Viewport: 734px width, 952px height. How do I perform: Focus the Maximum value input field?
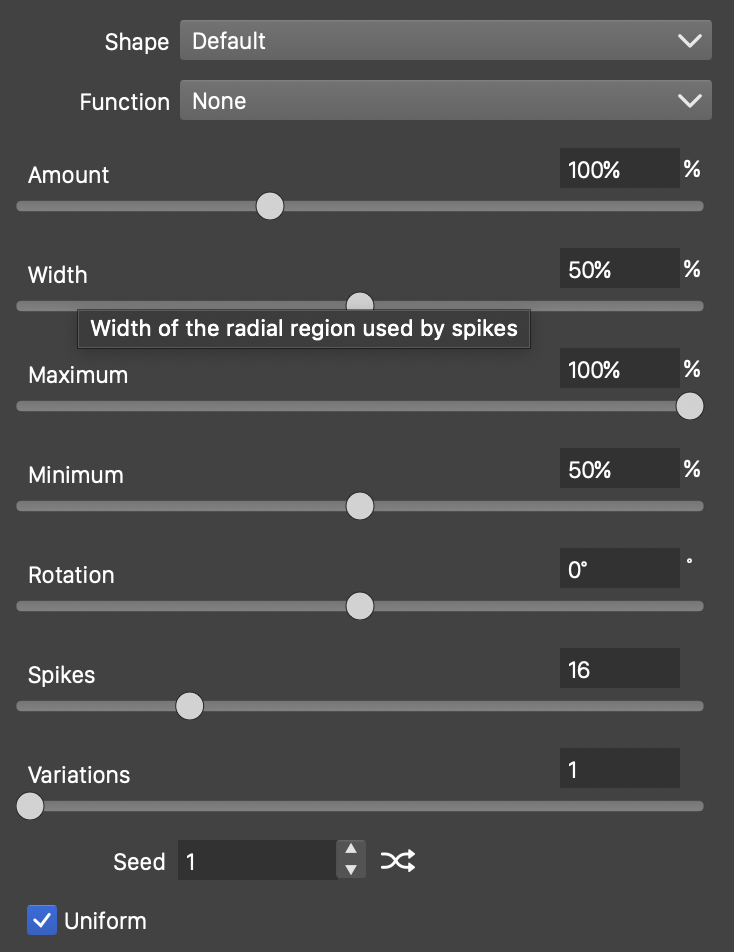[619, 369]
